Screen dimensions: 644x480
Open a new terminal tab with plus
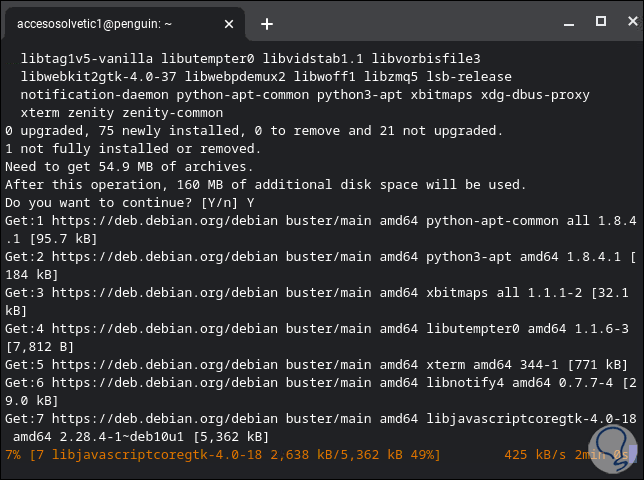click(x=267, y=23)
